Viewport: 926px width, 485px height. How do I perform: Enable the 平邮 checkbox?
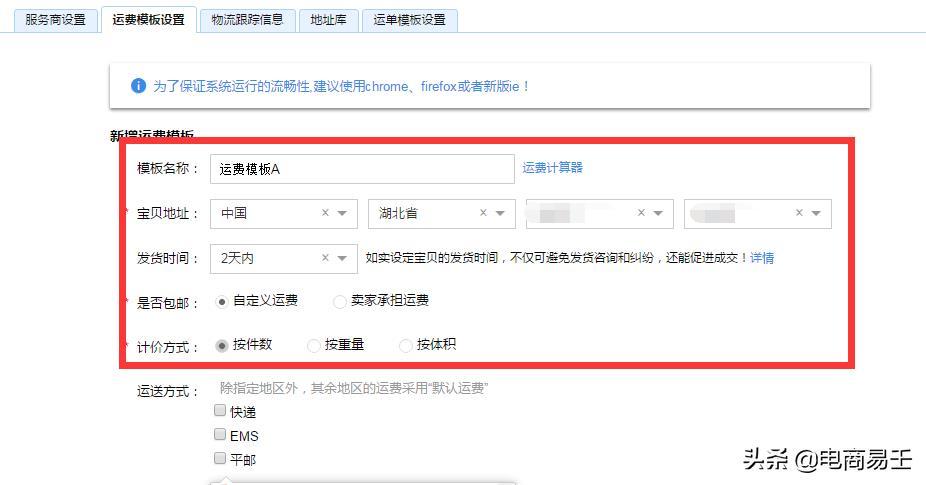(220, 458)
